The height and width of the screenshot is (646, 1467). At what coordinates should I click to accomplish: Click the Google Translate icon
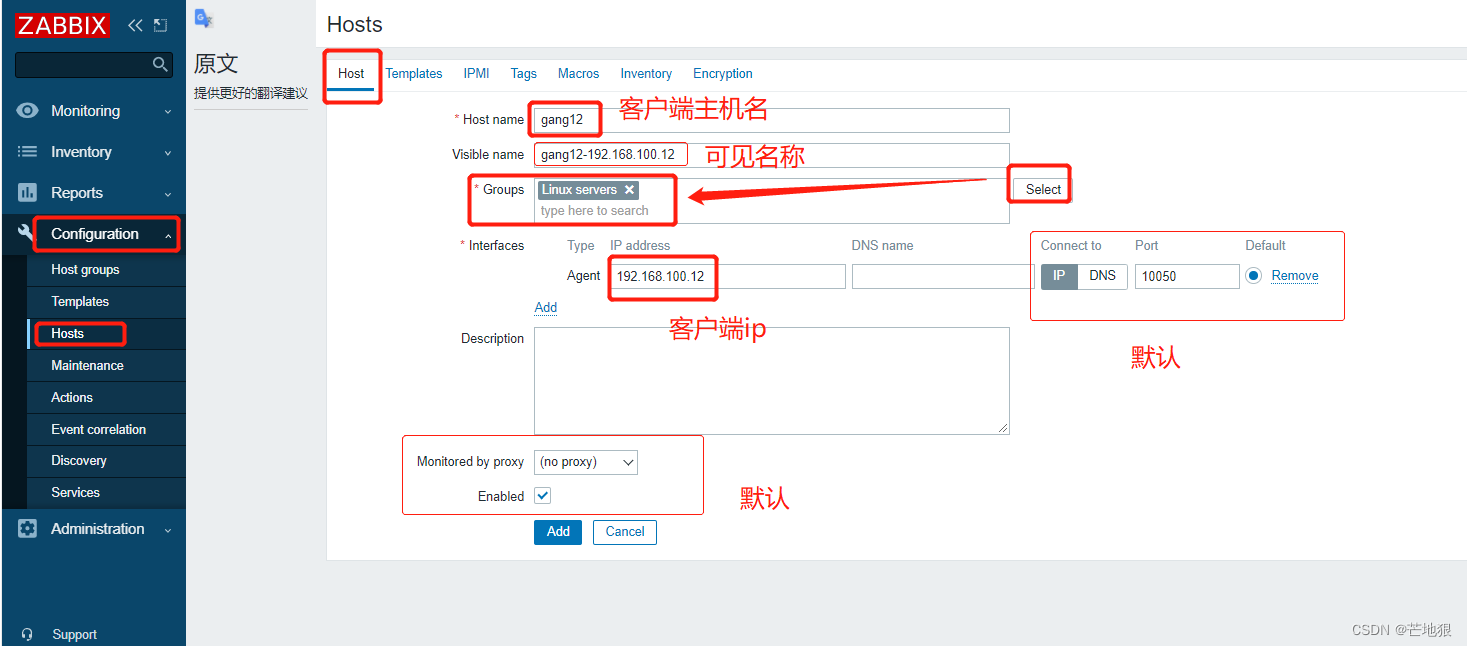click(x=204, y=18)
